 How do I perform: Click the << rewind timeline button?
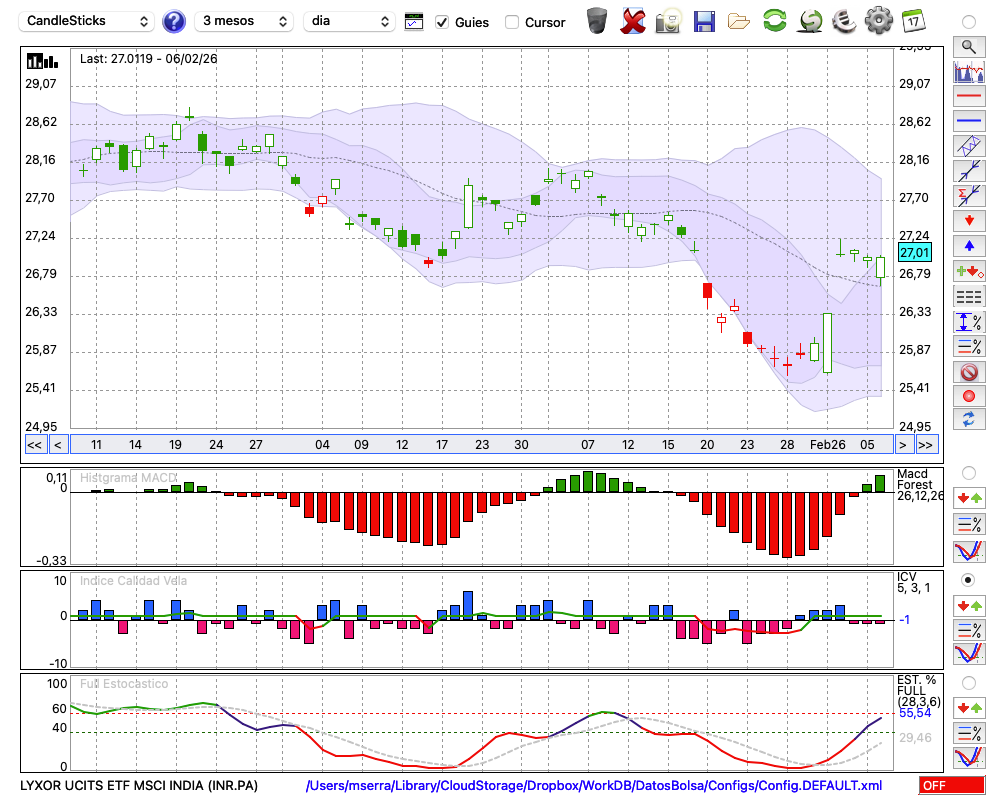[x=34, y=445]
